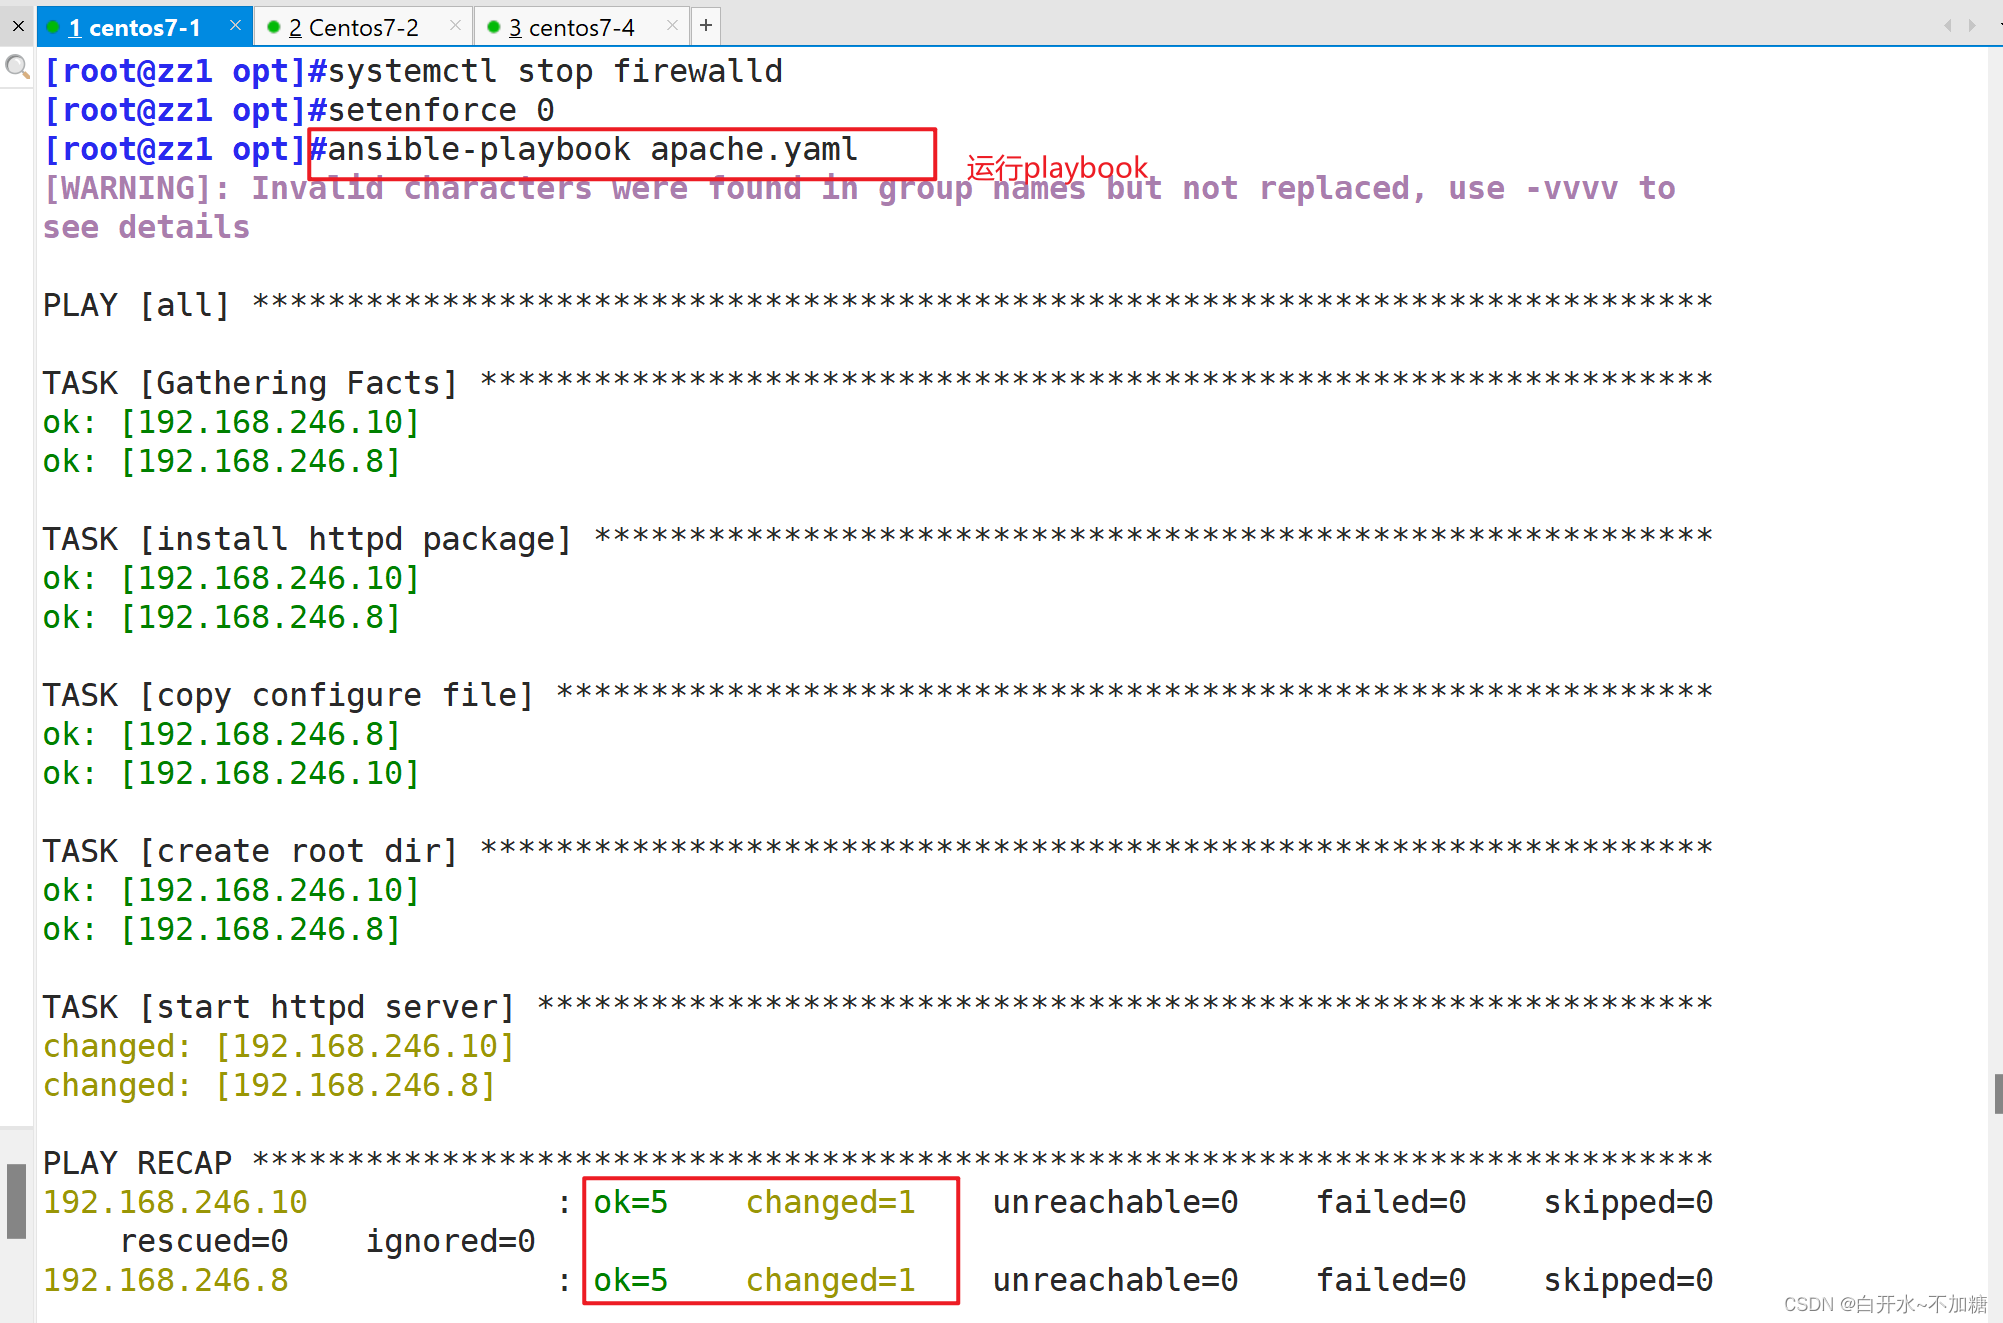This screenshot has height=1323, width=2003.
Task: Add a new session tab with plus
Action: point(706,26)
